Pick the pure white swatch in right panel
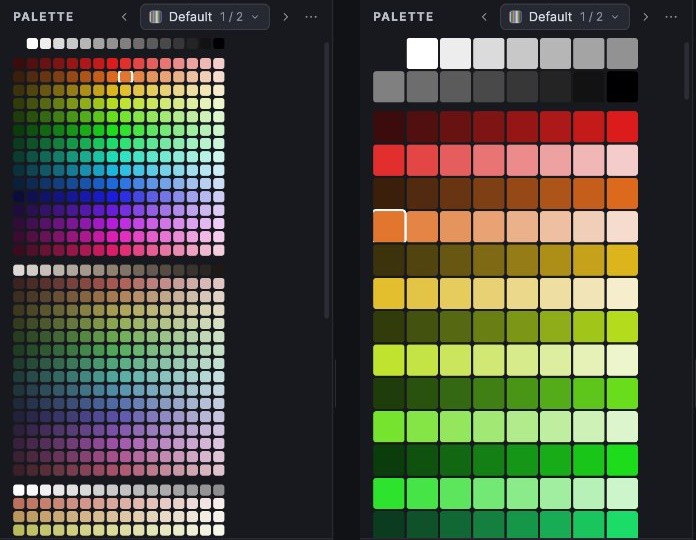This screenshot has width=696, height=540. tap(422, 53)
